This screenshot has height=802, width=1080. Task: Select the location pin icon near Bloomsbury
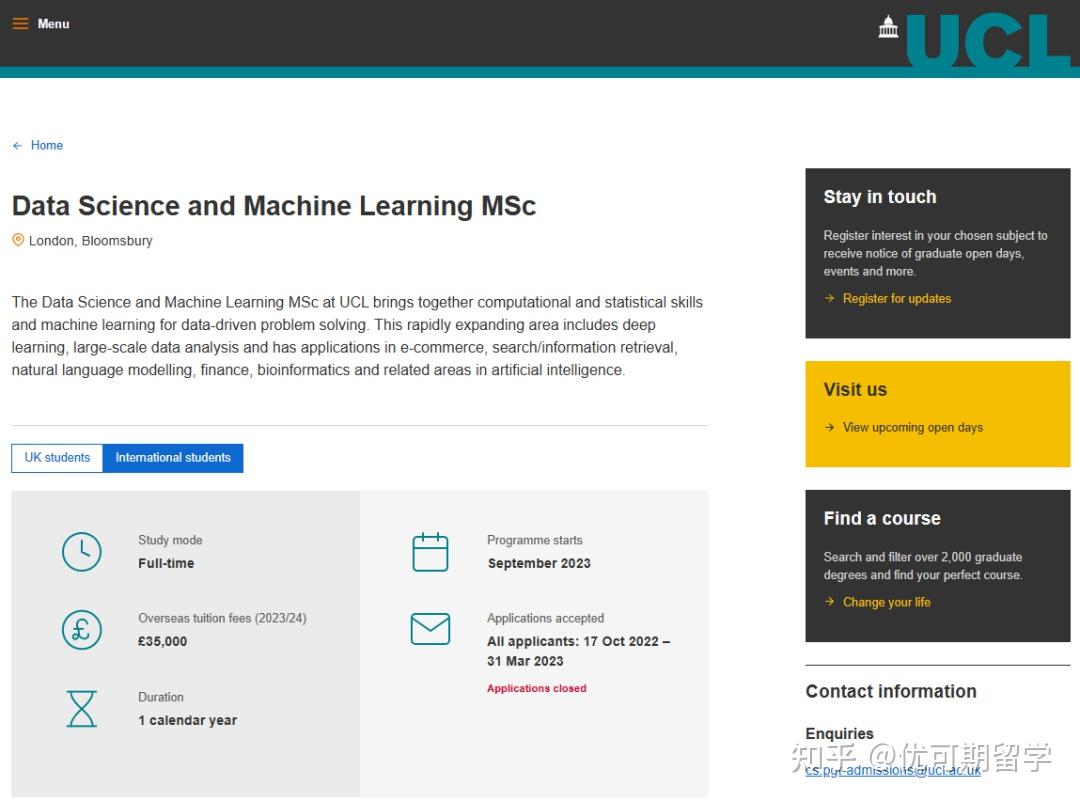click(18, 239)
